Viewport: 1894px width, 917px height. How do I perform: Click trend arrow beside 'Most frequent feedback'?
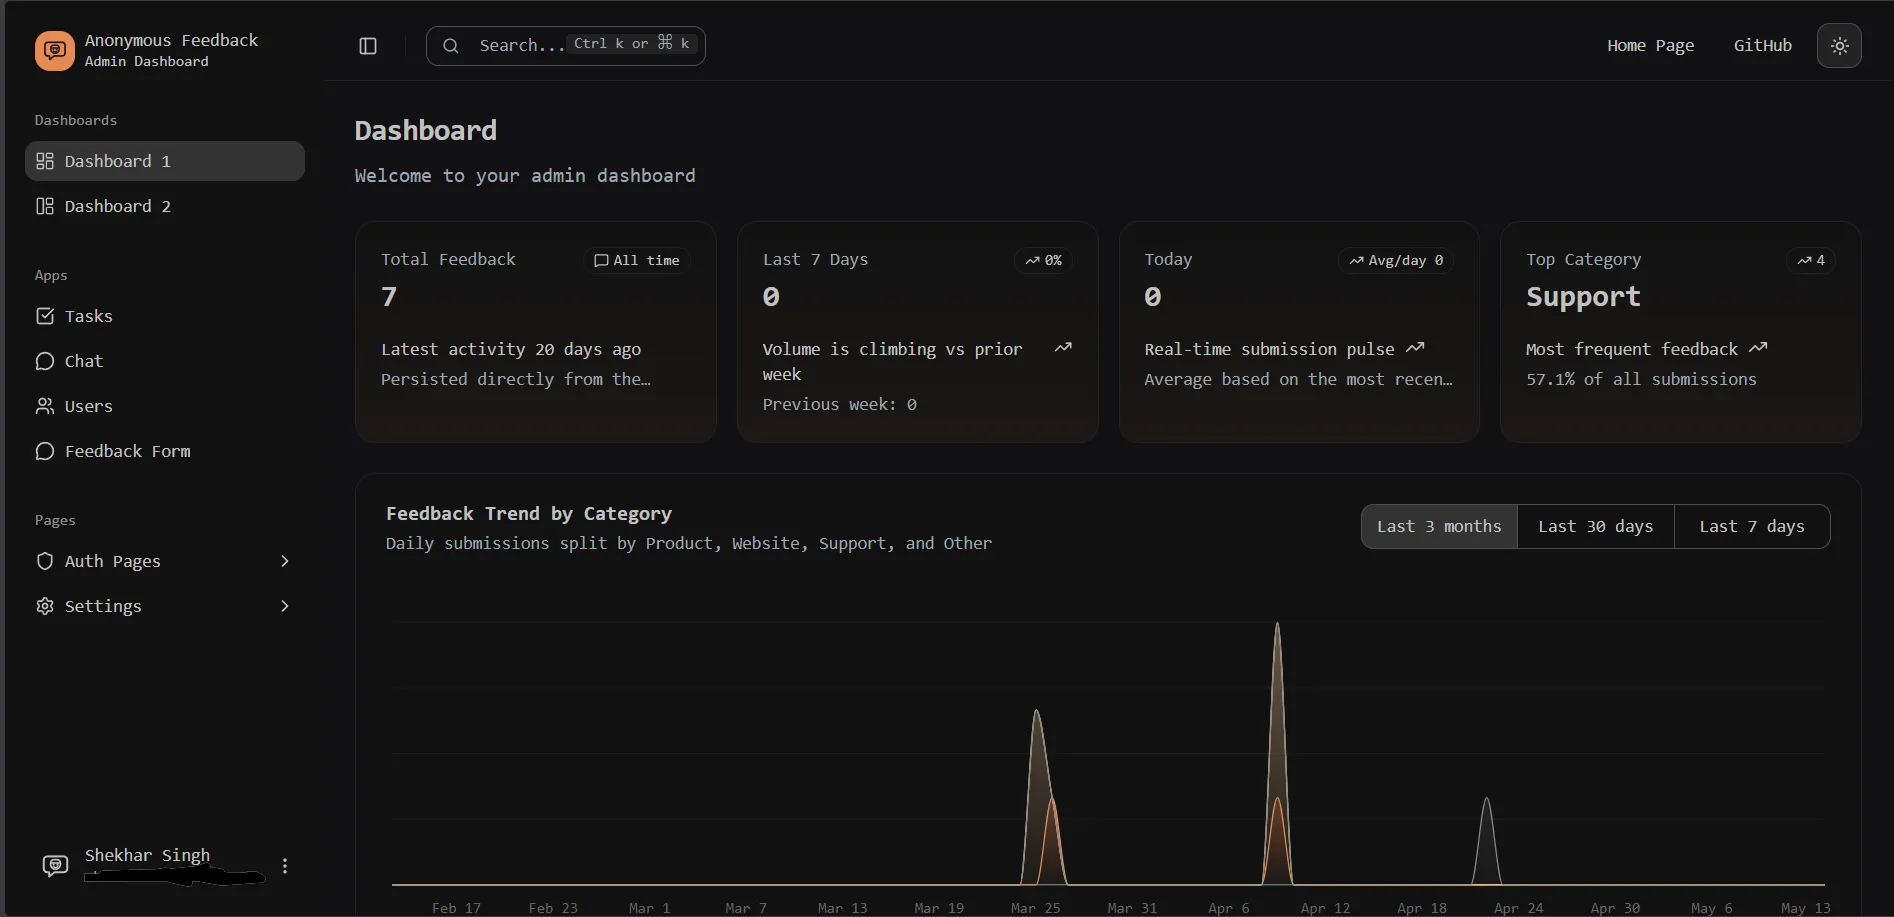(x=1758, y=348)
